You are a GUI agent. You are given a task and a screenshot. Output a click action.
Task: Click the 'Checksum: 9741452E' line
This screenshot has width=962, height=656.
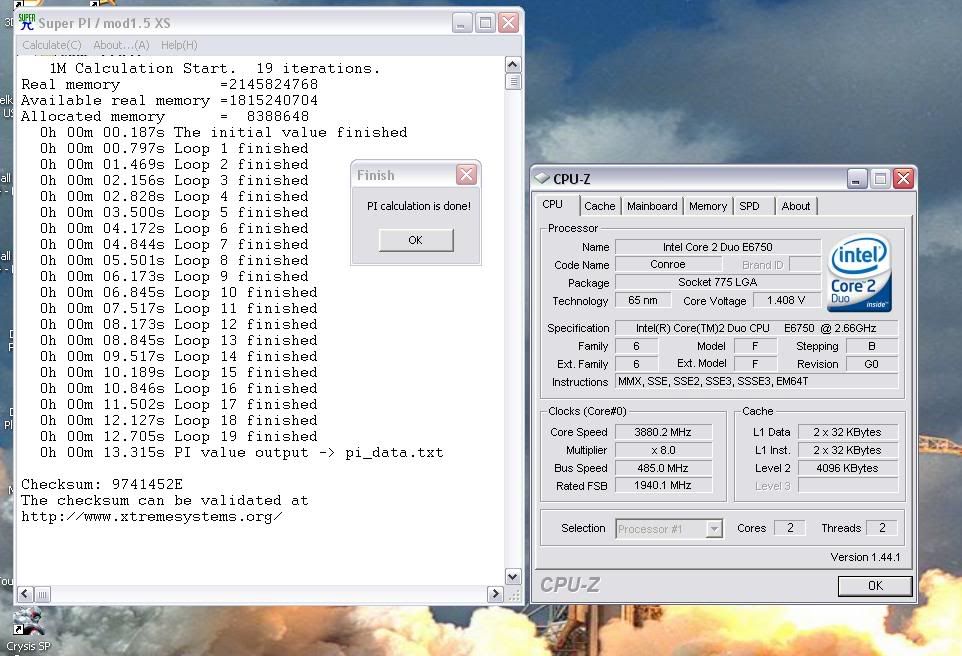coord(102,484)
